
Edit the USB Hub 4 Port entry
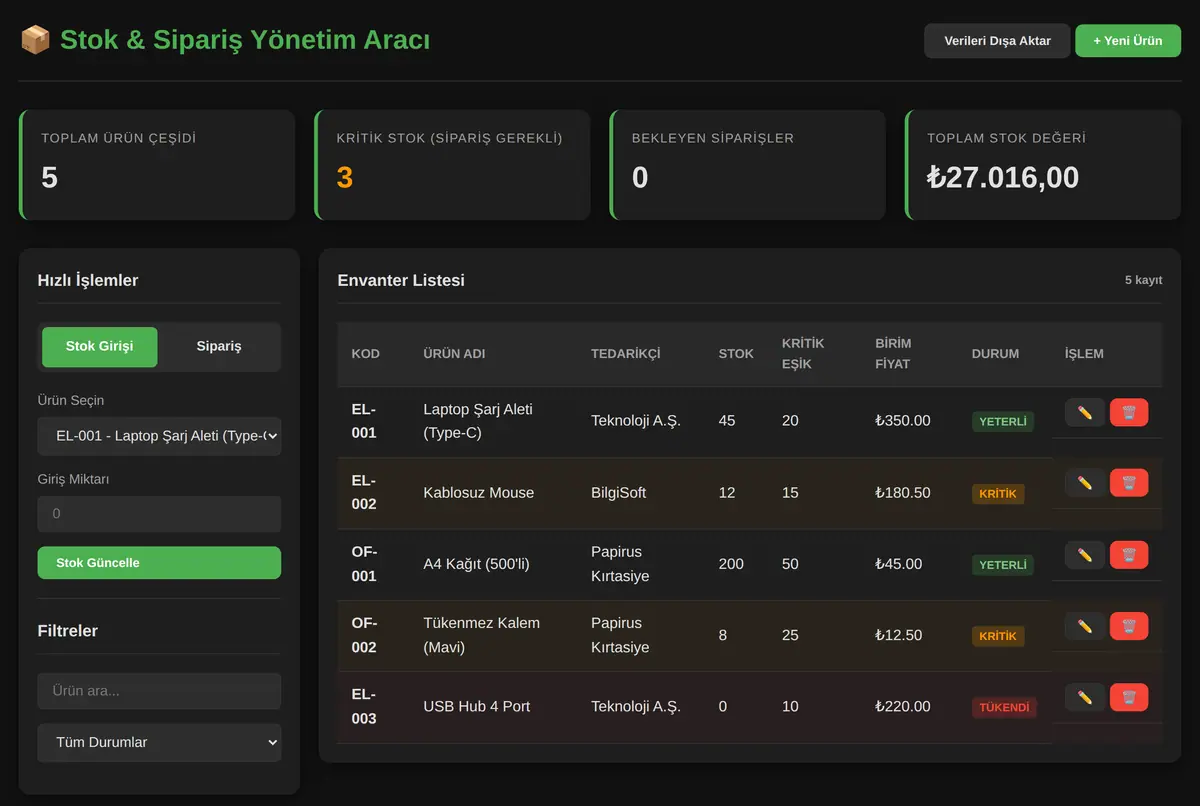point(1085,697)
